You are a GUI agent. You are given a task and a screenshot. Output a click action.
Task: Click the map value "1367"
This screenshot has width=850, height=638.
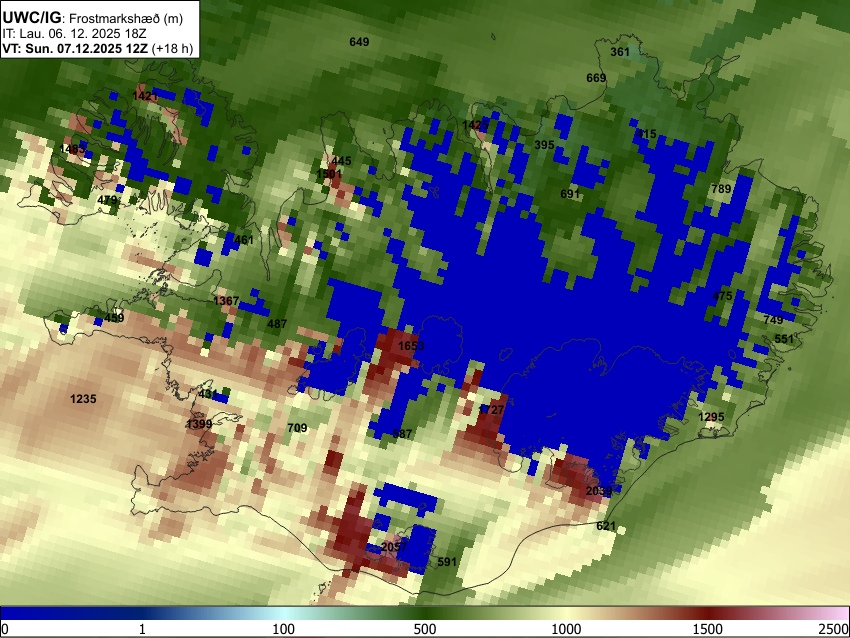226,301
